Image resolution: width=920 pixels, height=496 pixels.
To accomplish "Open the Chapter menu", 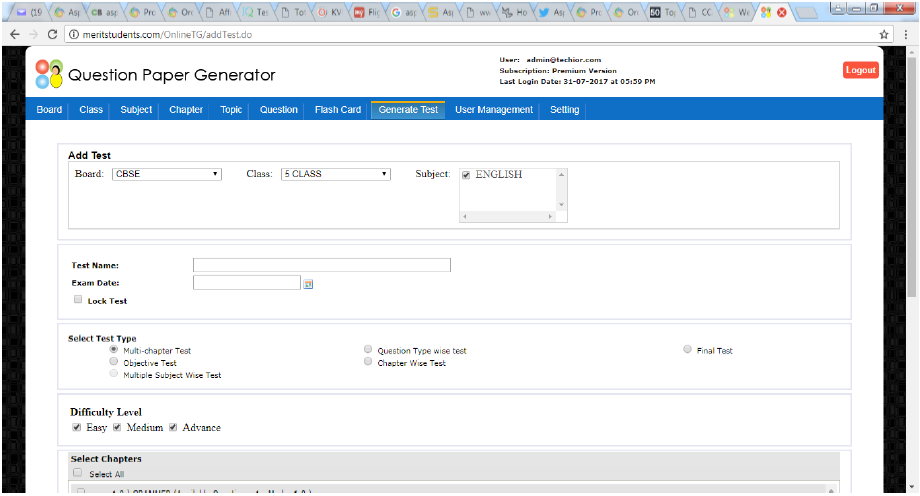I will (x=186, y=110).
